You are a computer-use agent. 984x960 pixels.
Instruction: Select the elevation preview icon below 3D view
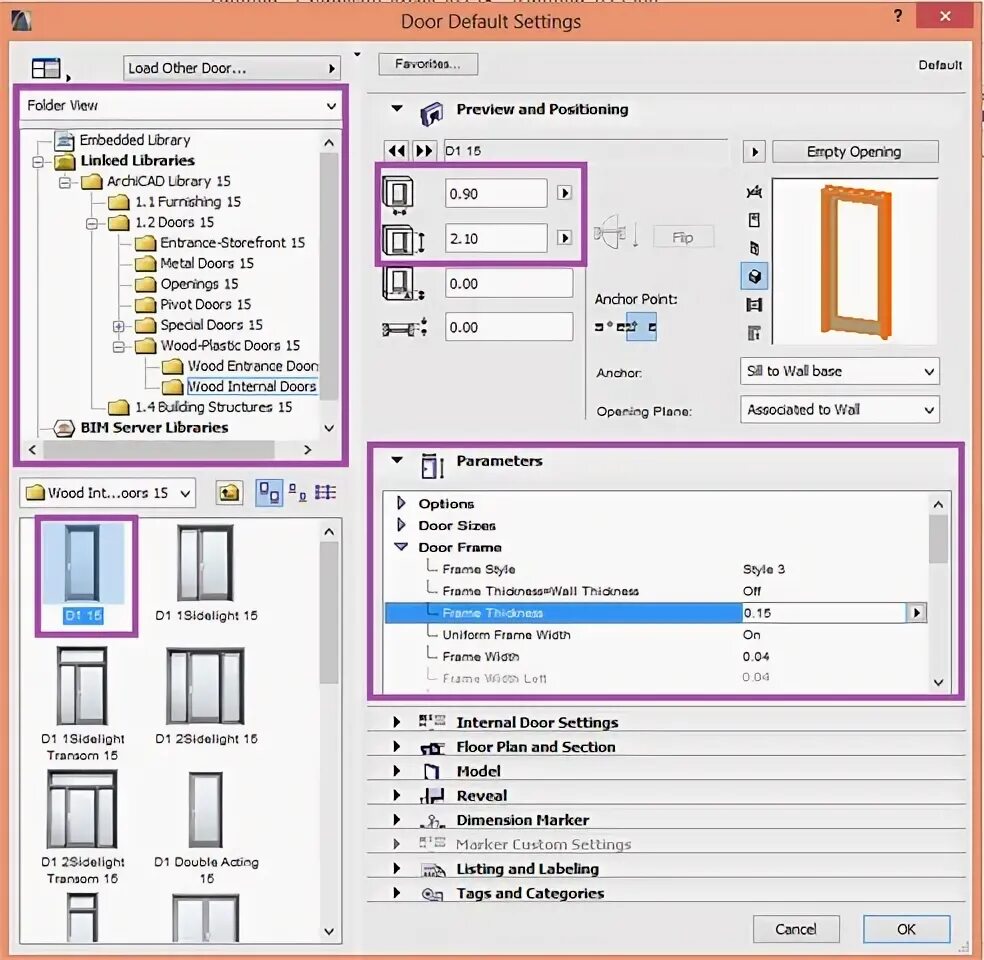pyautogui.click(x=754, y=305)
